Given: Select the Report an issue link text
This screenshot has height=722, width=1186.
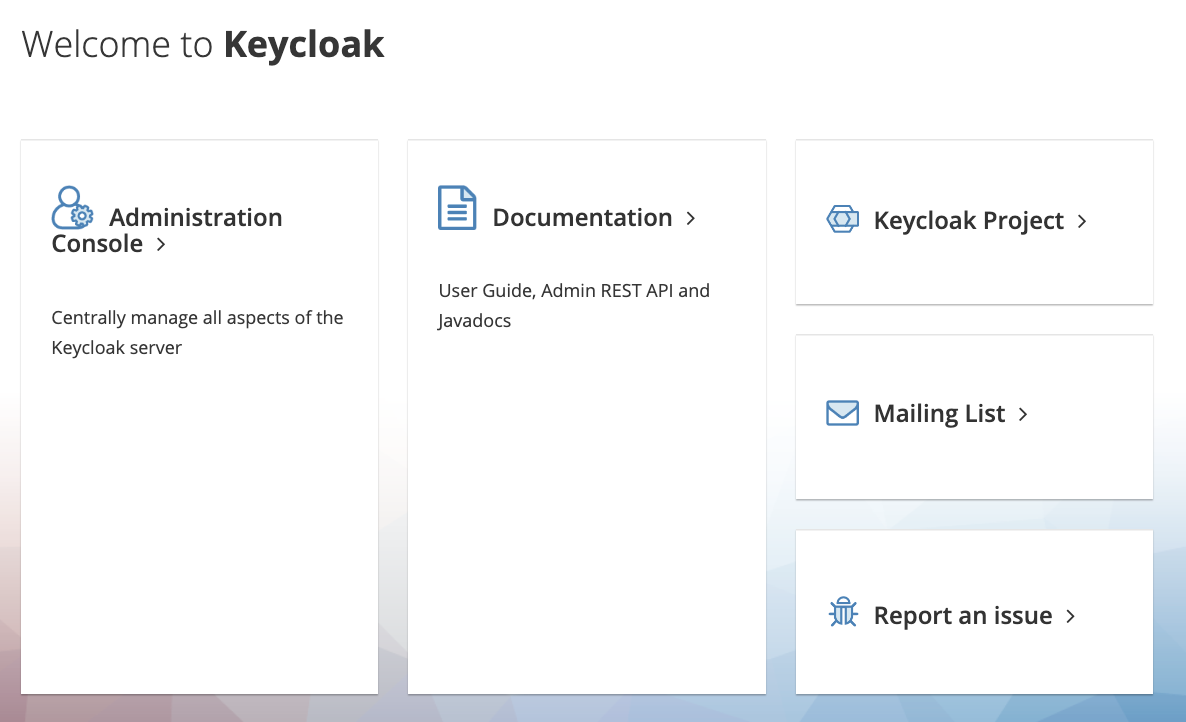Looking at the screenshot, I should pyautogui.click(x=962, y=616).
